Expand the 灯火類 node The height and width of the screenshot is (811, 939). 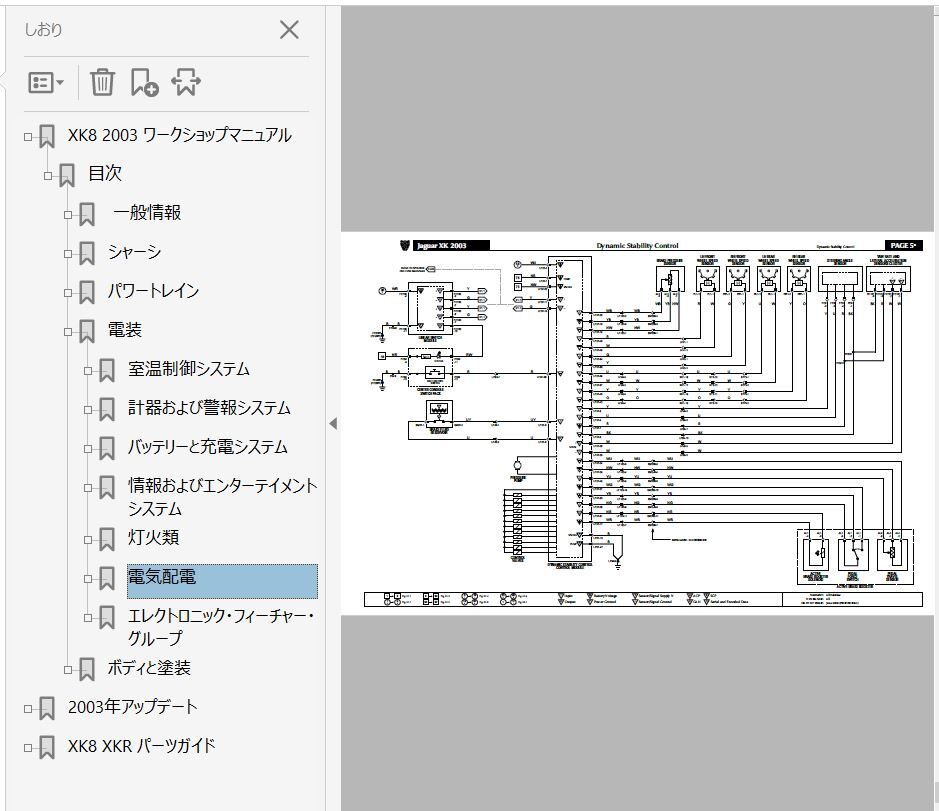[x=88, y=540]
